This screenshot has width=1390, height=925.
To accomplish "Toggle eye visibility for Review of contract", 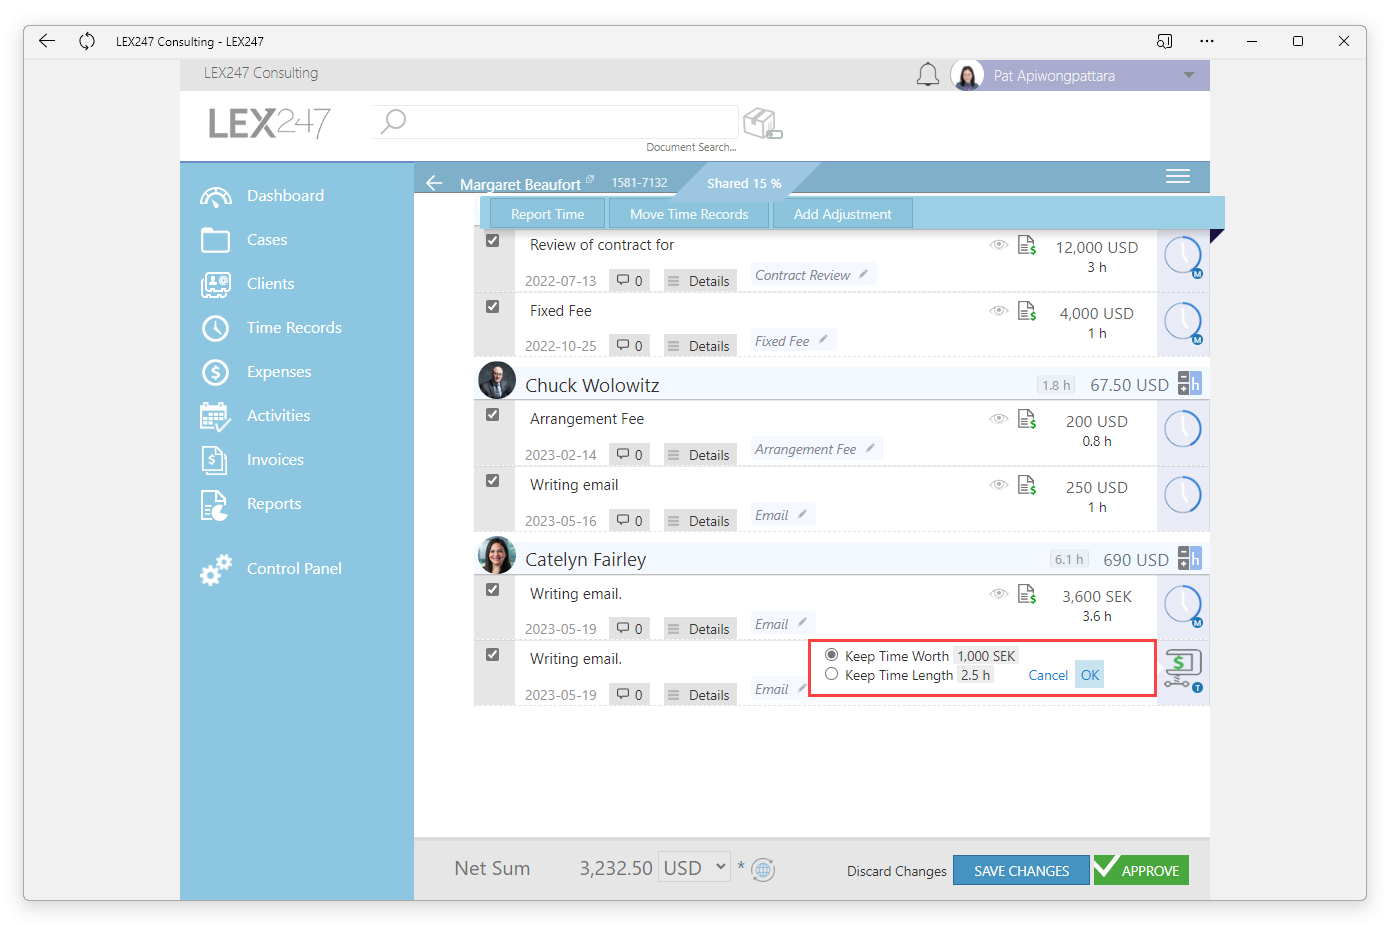I will pyautogui.click(x=998, y=245).
